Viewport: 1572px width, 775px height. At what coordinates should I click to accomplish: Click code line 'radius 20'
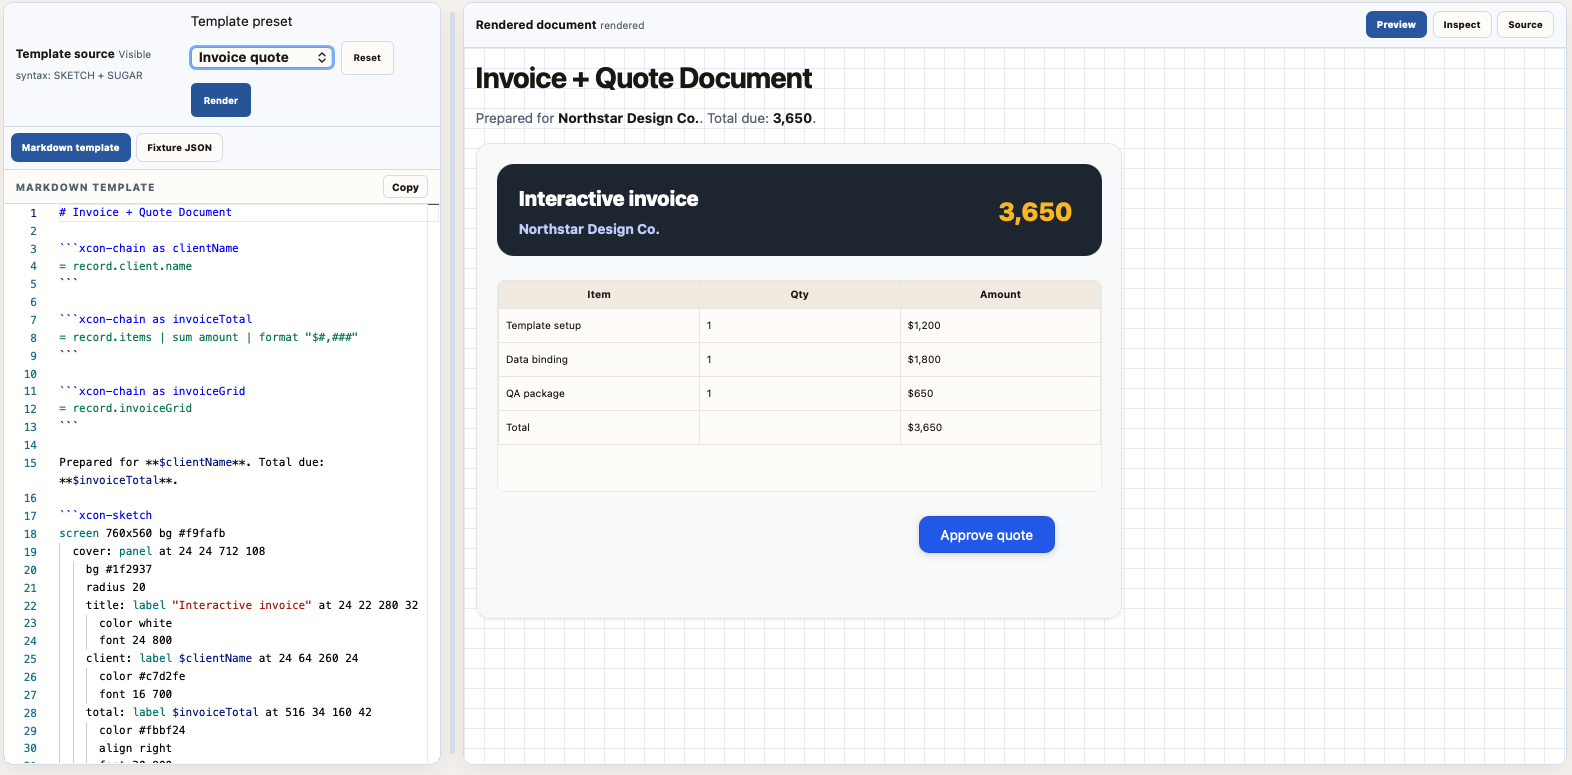coord(116,587)
